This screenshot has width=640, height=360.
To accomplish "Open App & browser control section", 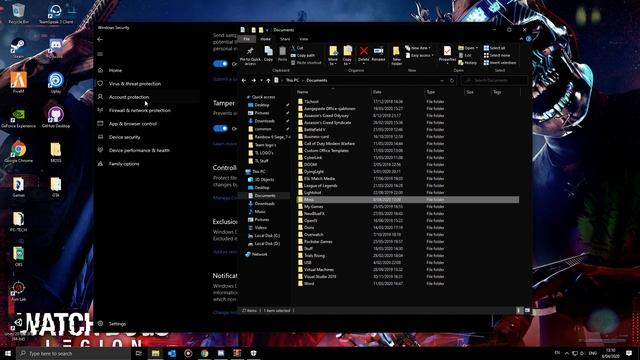I will [x=133, y=124].
